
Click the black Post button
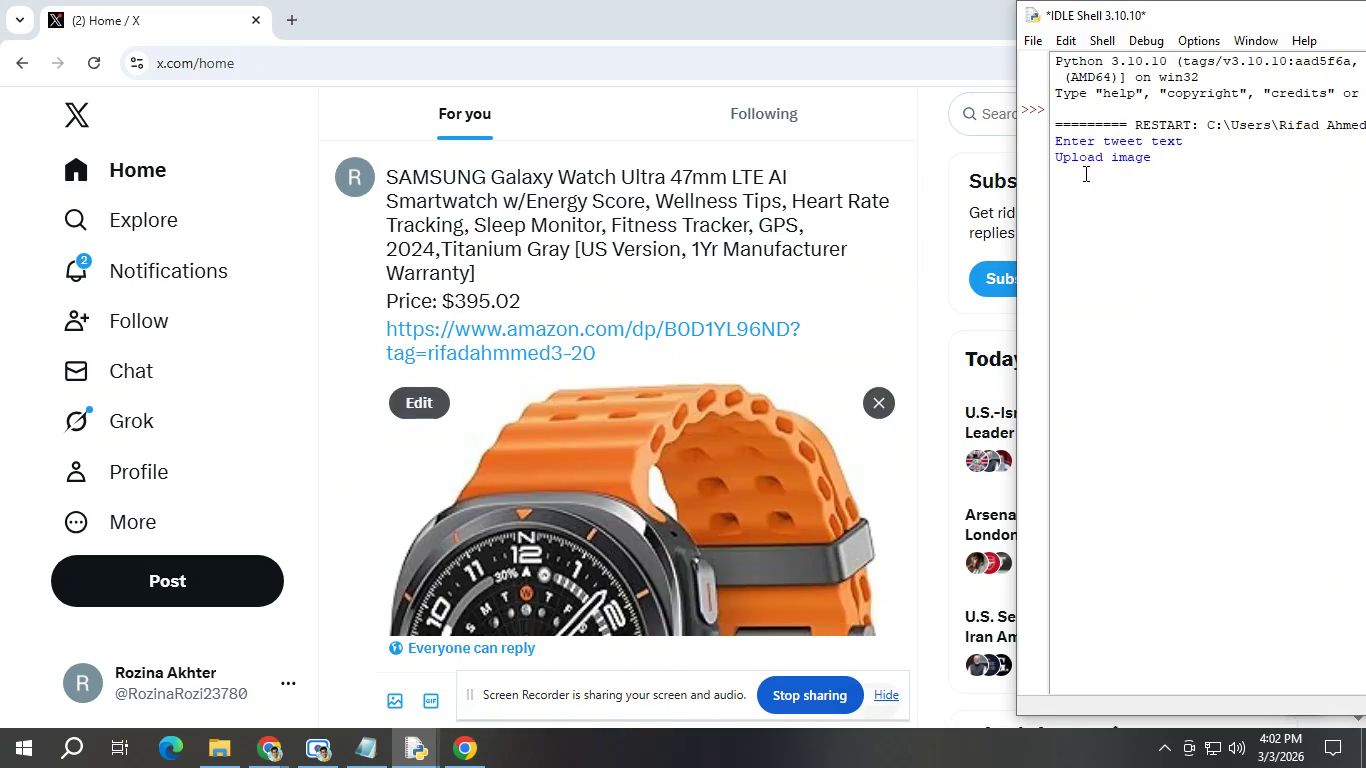(x=167, y=581)
